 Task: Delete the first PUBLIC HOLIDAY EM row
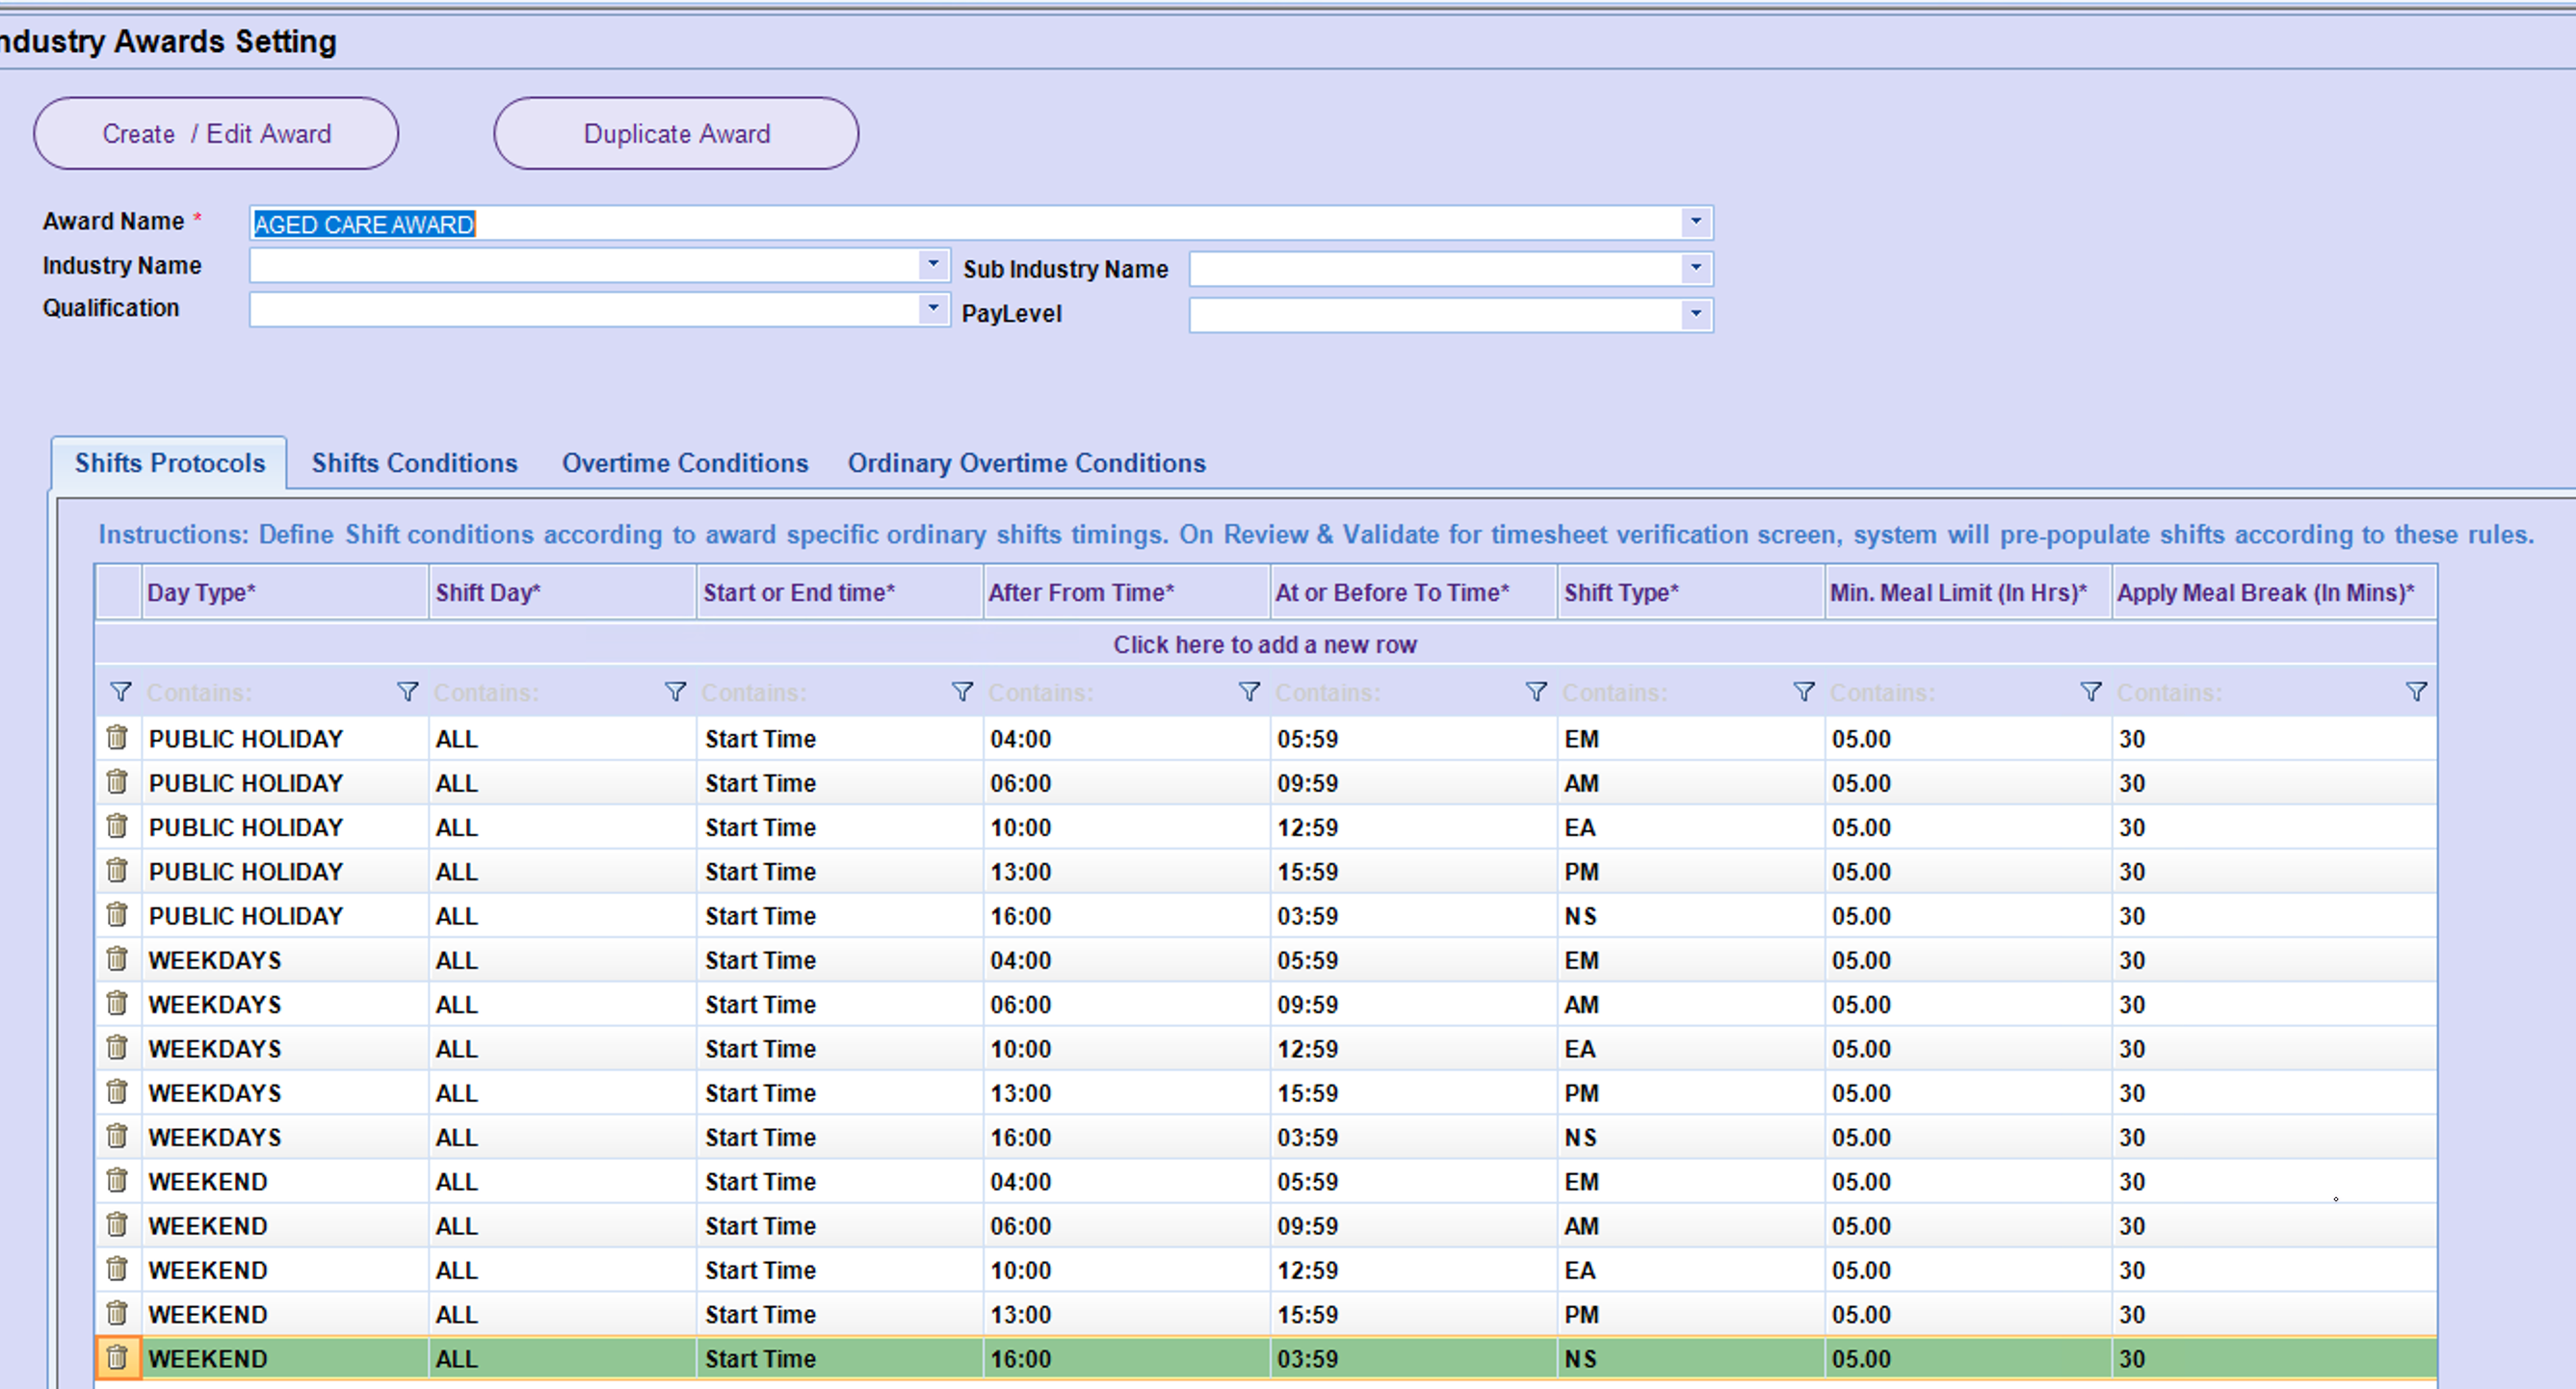click(x=117, y=738)
